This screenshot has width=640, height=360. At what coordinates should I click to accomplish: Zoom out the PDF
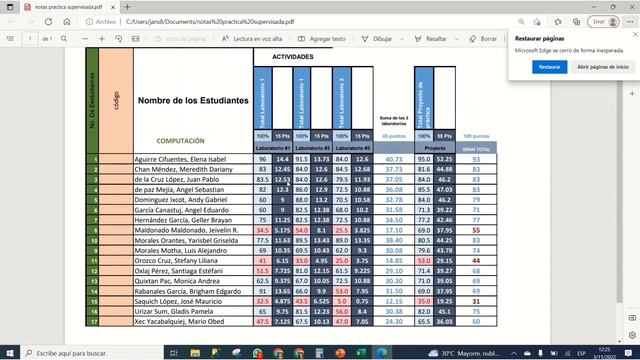(85, 39)
